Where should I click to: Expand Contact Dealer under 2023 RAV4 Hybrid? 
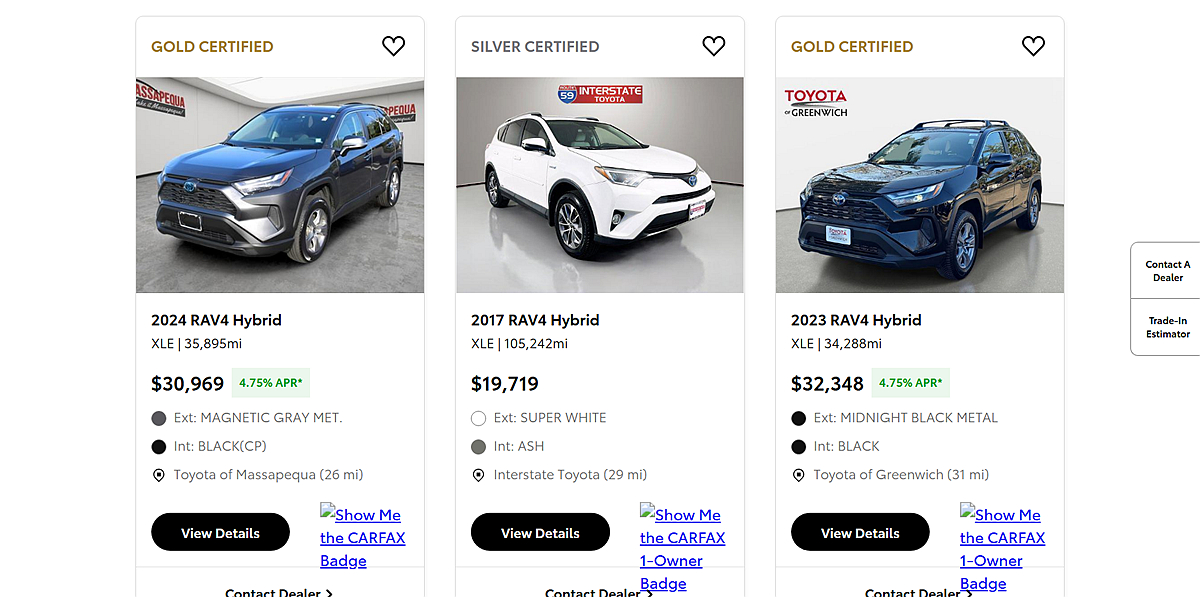pos(919,592)
